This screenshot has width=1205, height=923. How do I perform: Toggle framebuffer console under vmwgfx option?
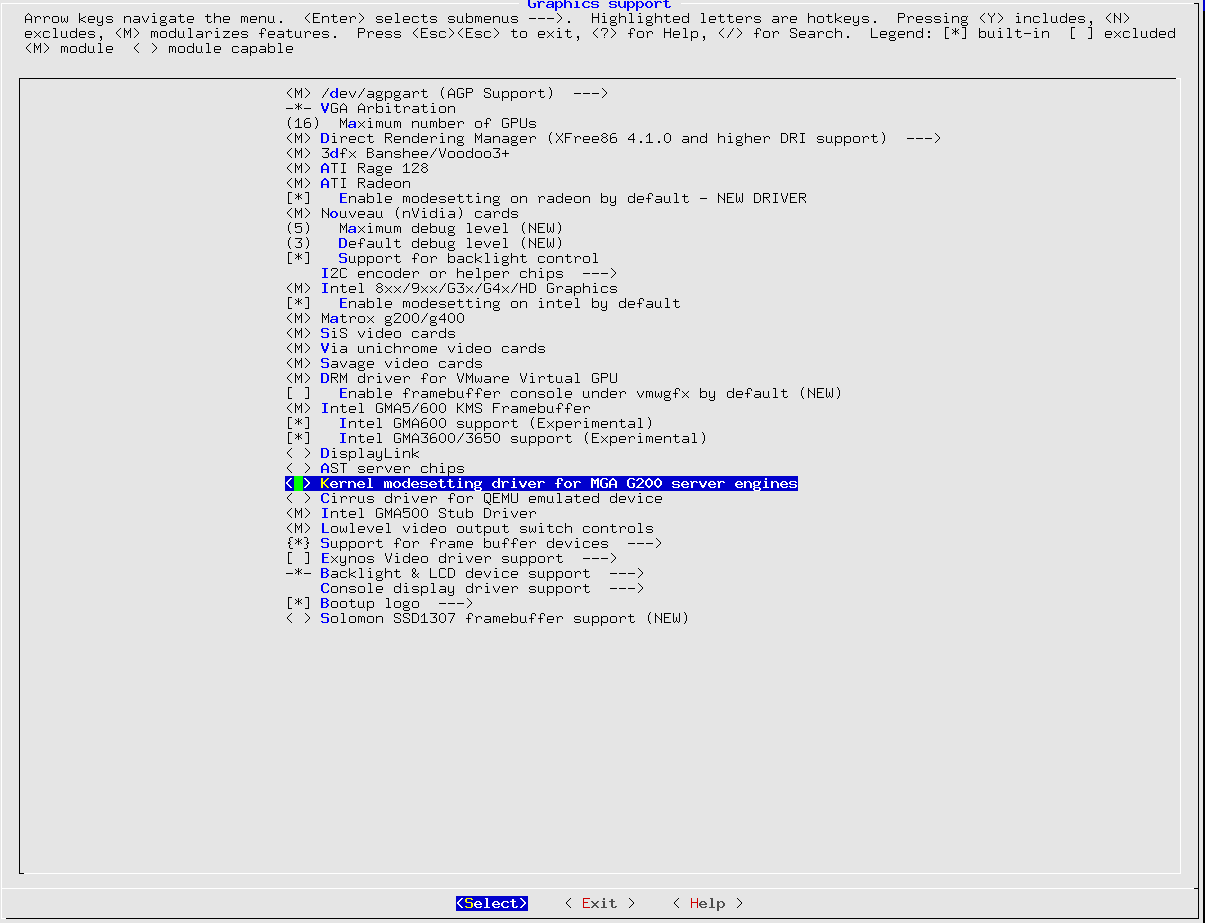564,393
